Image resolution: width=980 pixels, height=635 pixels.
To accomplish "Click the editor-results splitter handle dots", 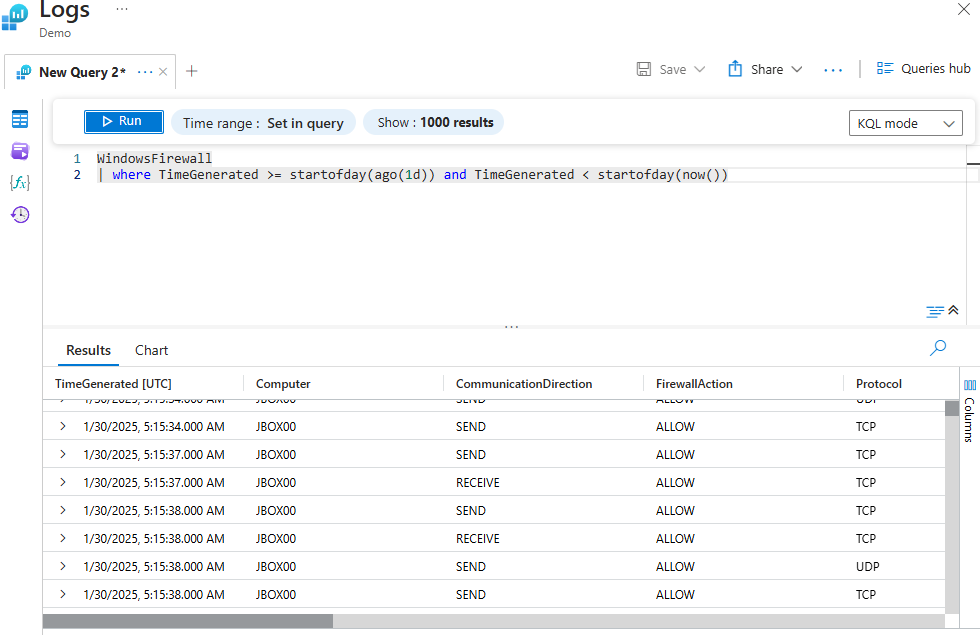I will tap(511, 327).
